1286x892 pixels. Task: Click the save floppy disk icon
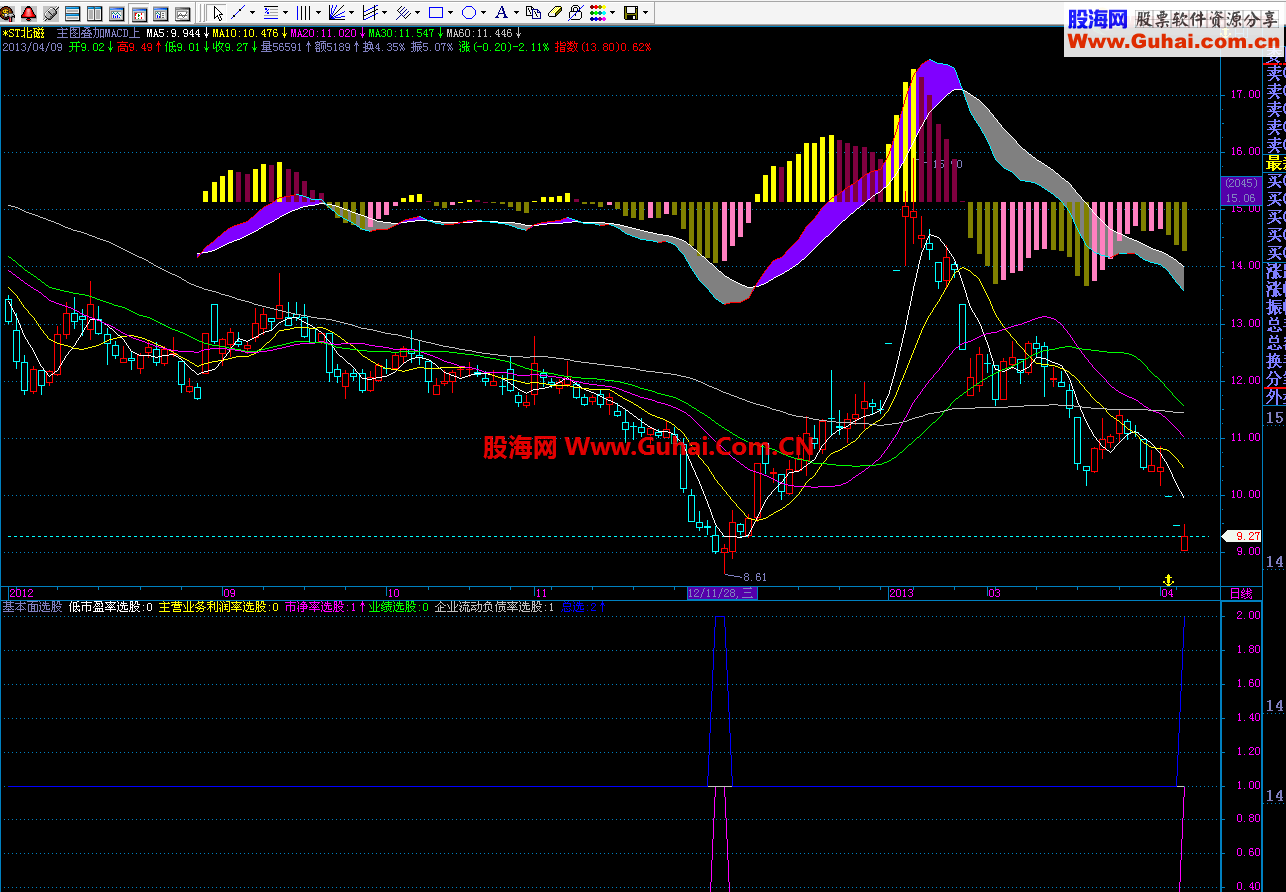coord(630,13)
